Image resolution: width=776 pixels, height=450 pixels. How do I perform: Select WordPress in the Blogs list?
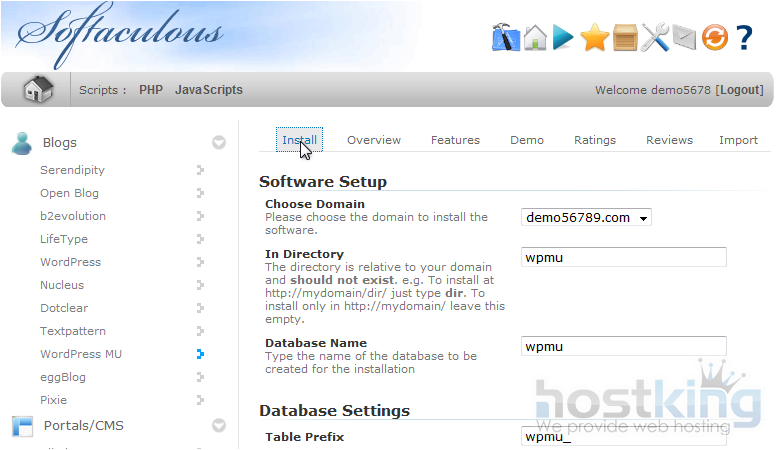(70, 262)
